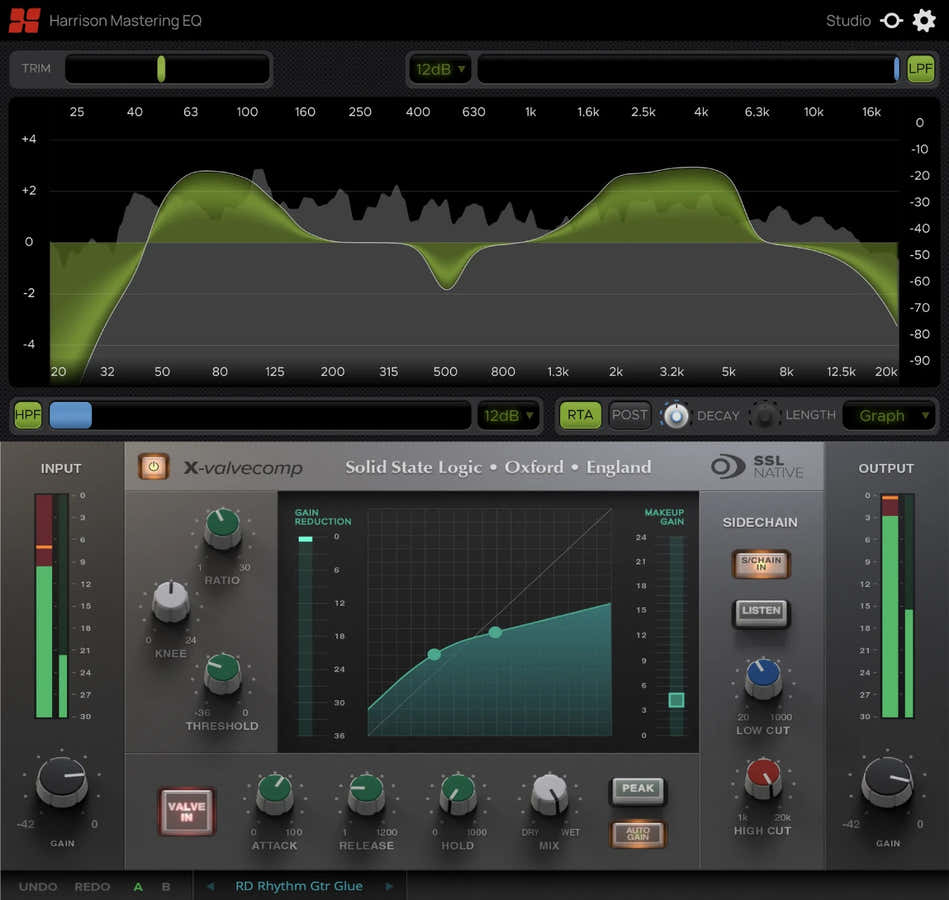This screenshot has width=949, height=900.
Task: Click the INPUT GAIN knob
Action: pos(62,781)
